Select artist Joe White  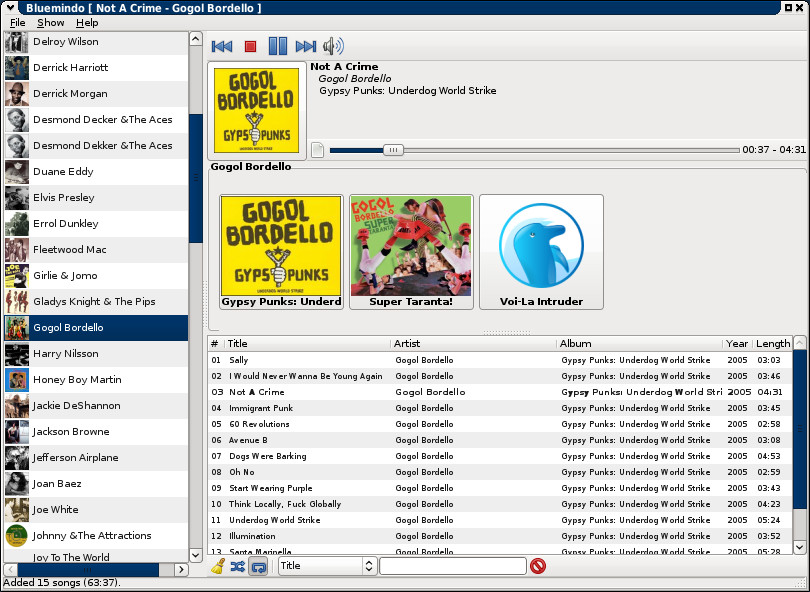pos(96,510)
